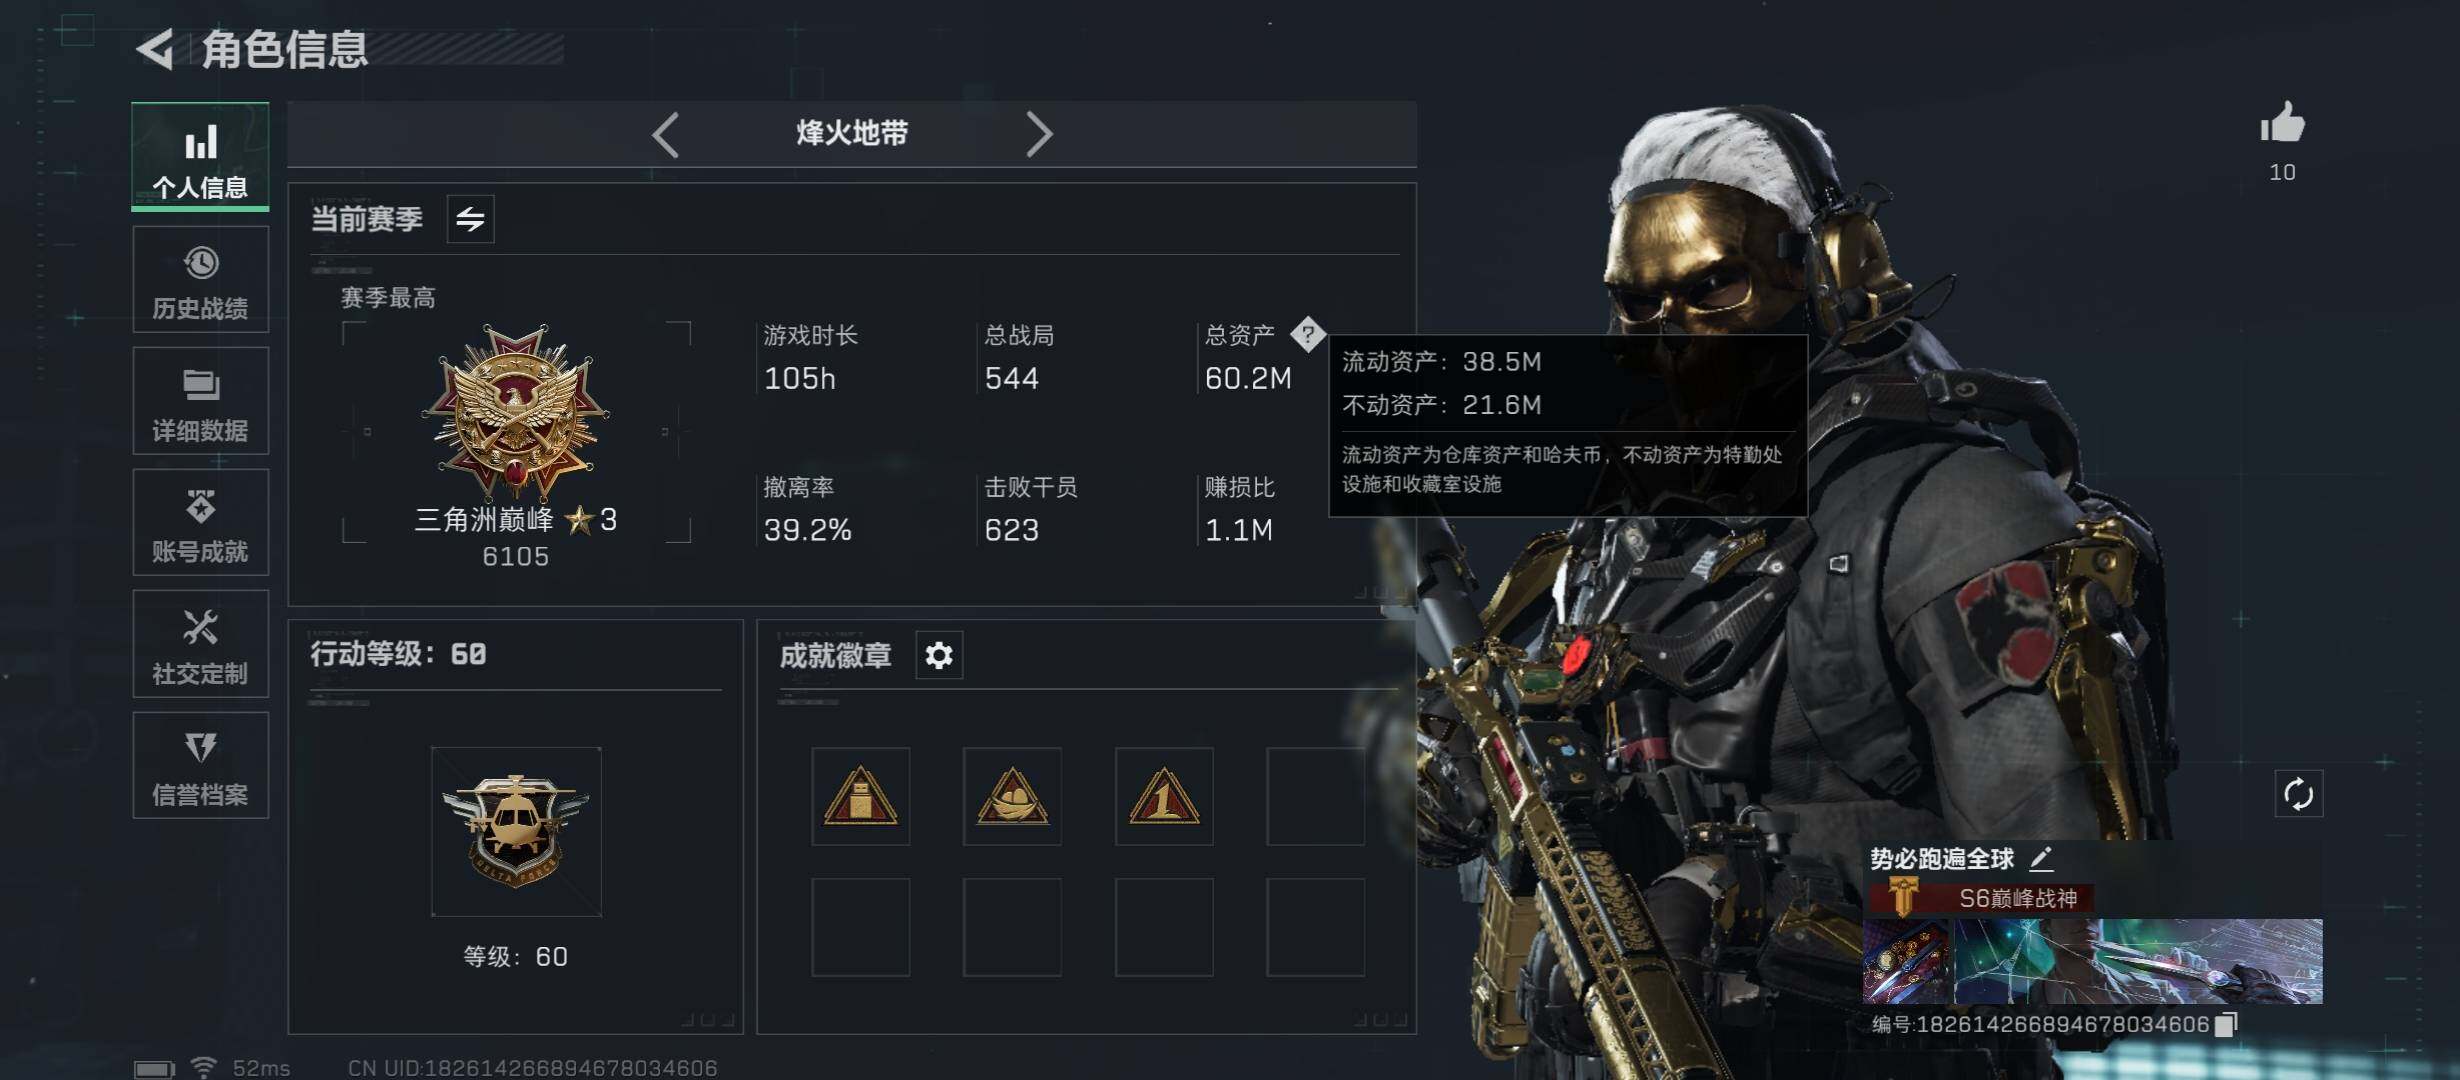The width and height of the screenshot is (2460, 1080).
Task: Open the 信誉档案 section
Action: pos(200,766)
